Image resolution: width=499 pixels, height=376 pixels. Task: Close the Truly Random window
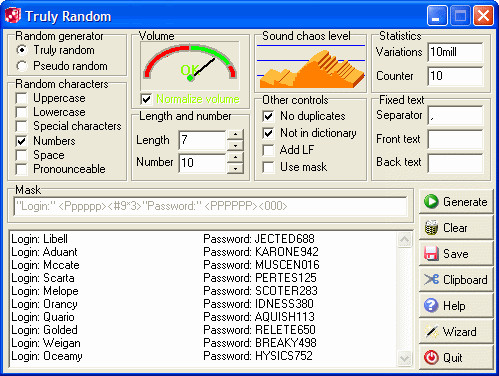(x=483, y=16)
